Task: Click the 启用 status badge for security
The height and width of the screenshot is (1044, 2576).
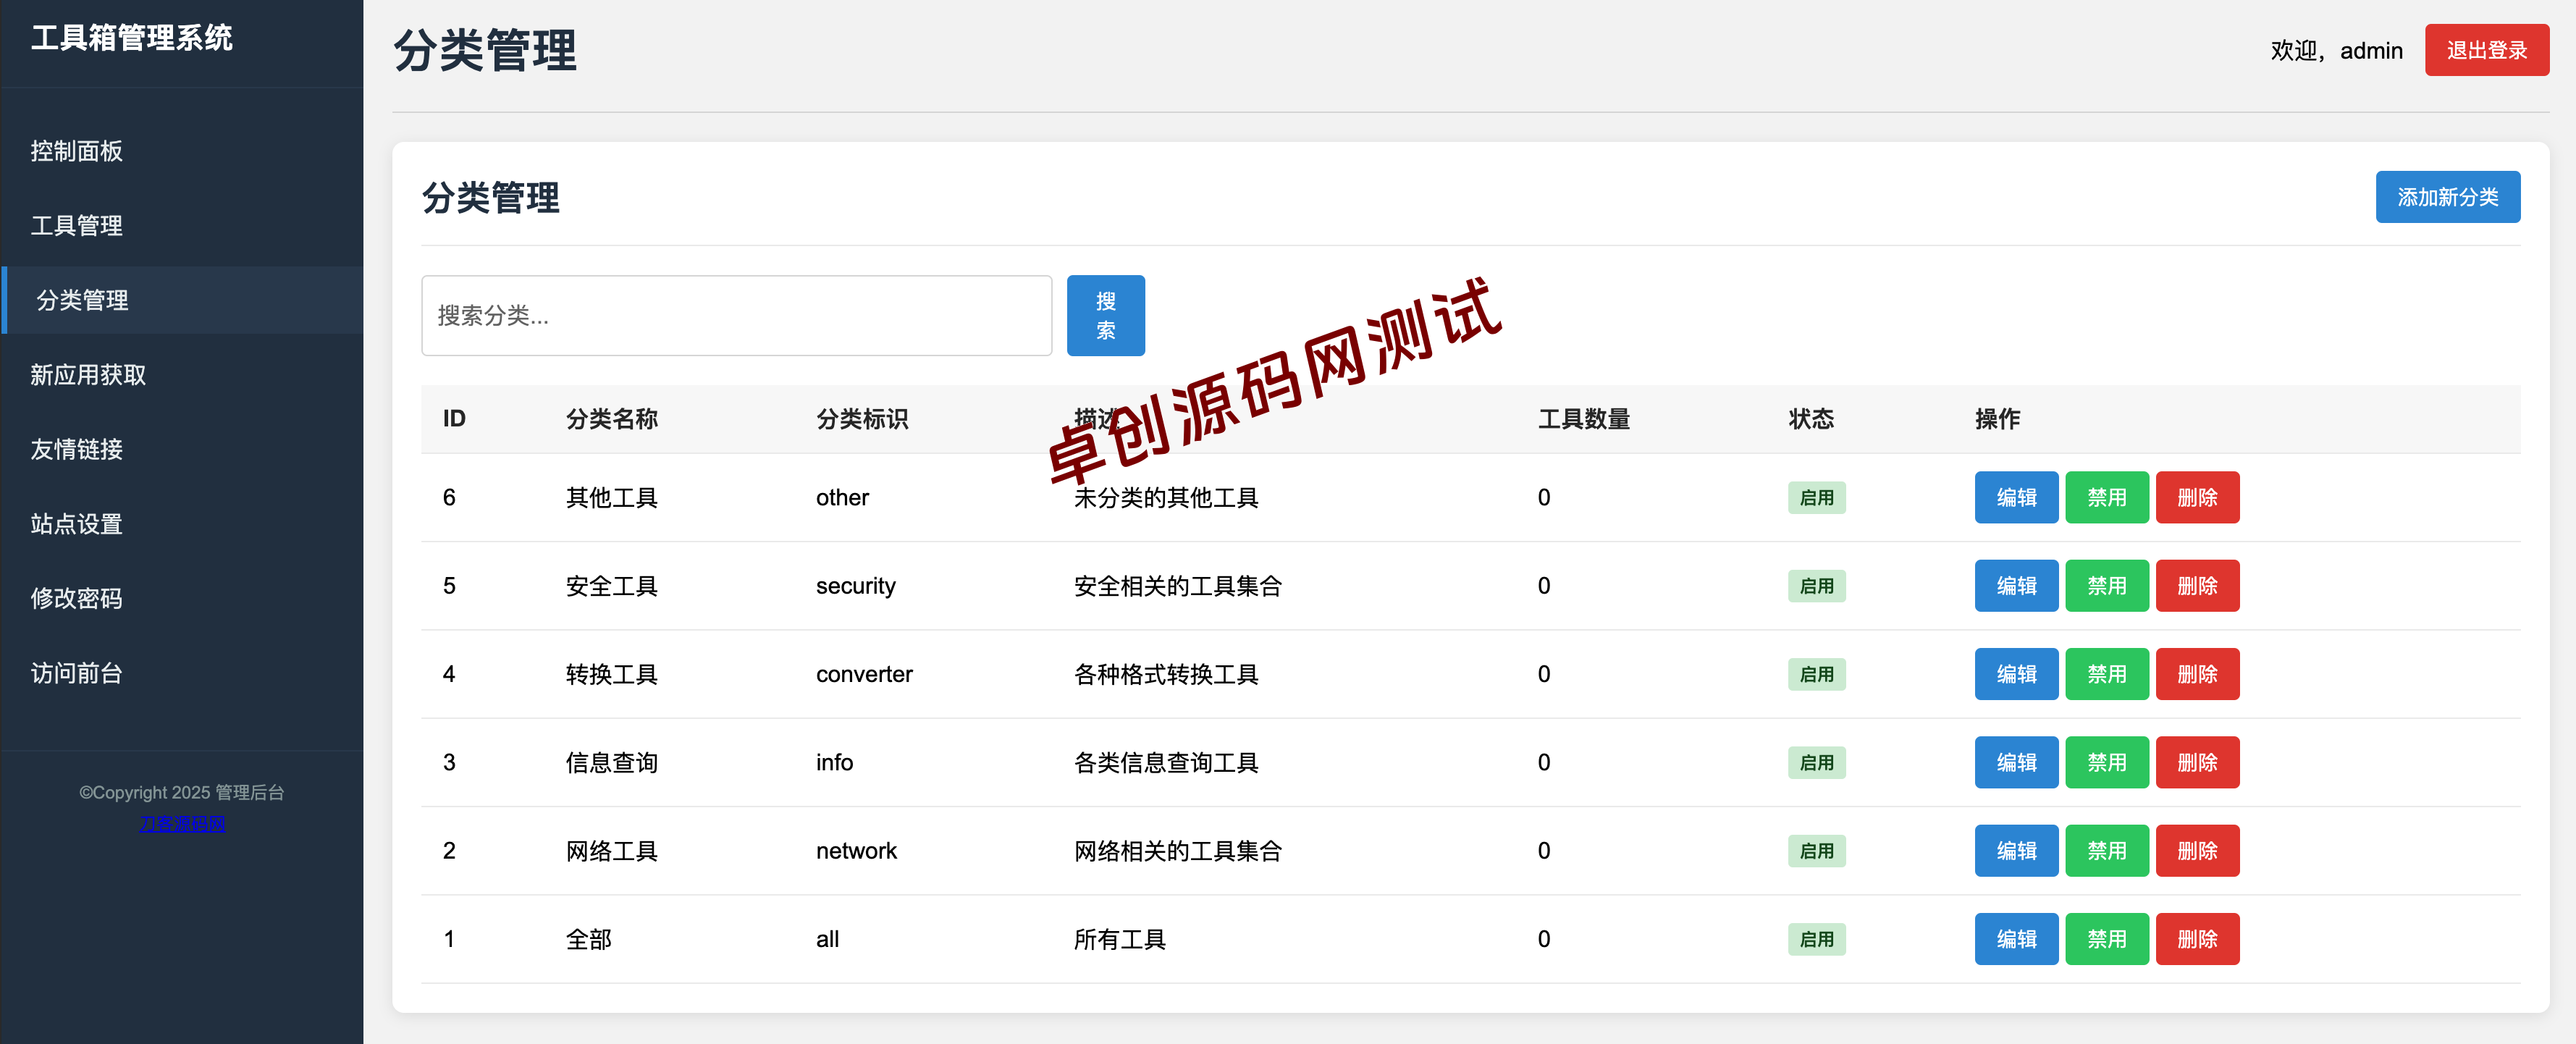Action: (x=1816, y=586)
